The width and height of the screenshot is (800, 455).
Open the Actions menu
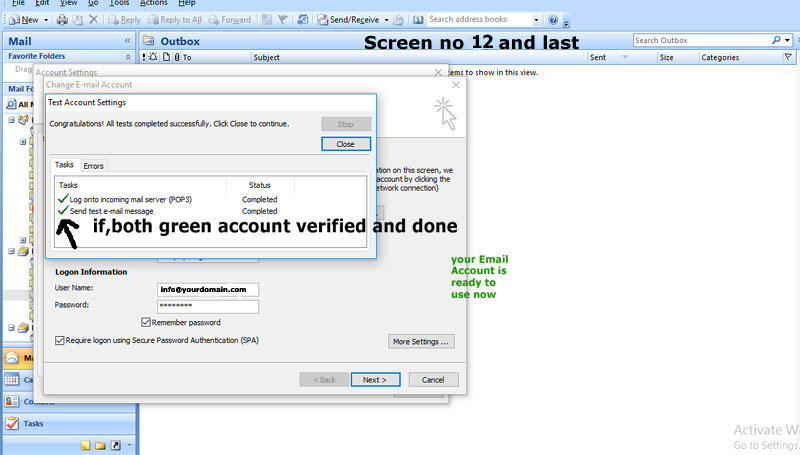(x=154, y=4)
